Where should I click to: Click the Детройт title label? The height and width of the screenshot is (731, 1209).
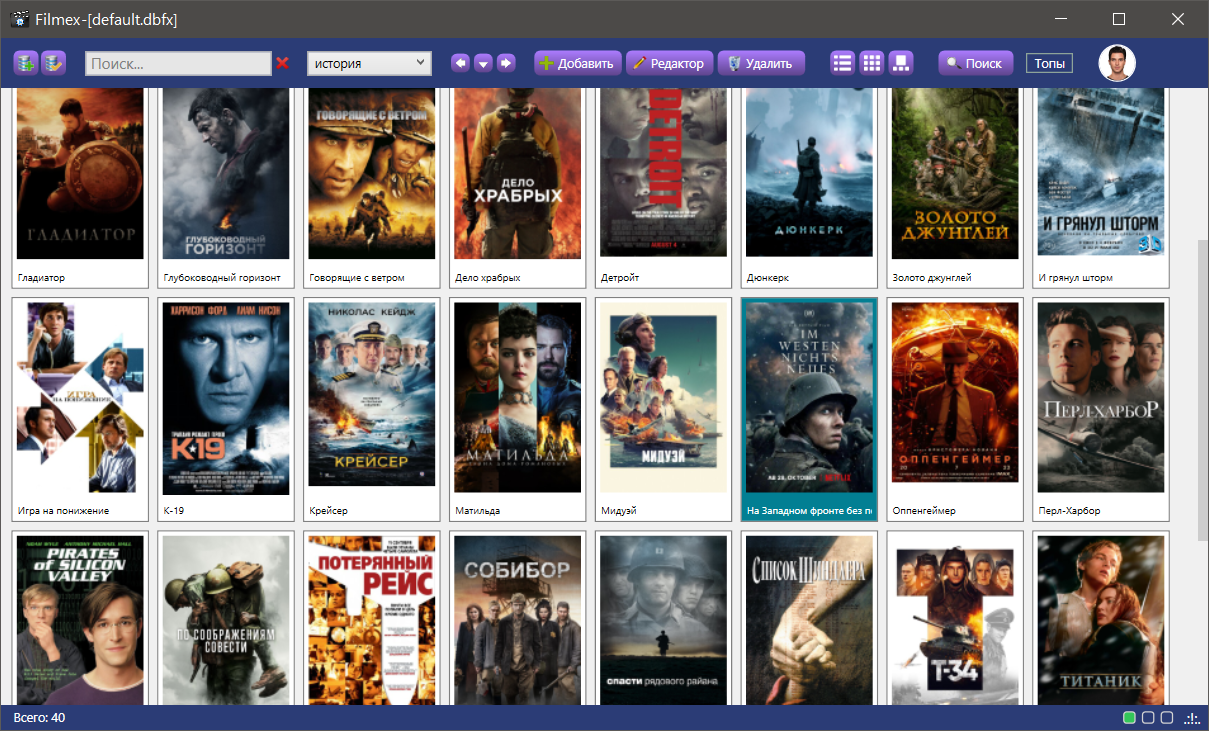[620, 278]
